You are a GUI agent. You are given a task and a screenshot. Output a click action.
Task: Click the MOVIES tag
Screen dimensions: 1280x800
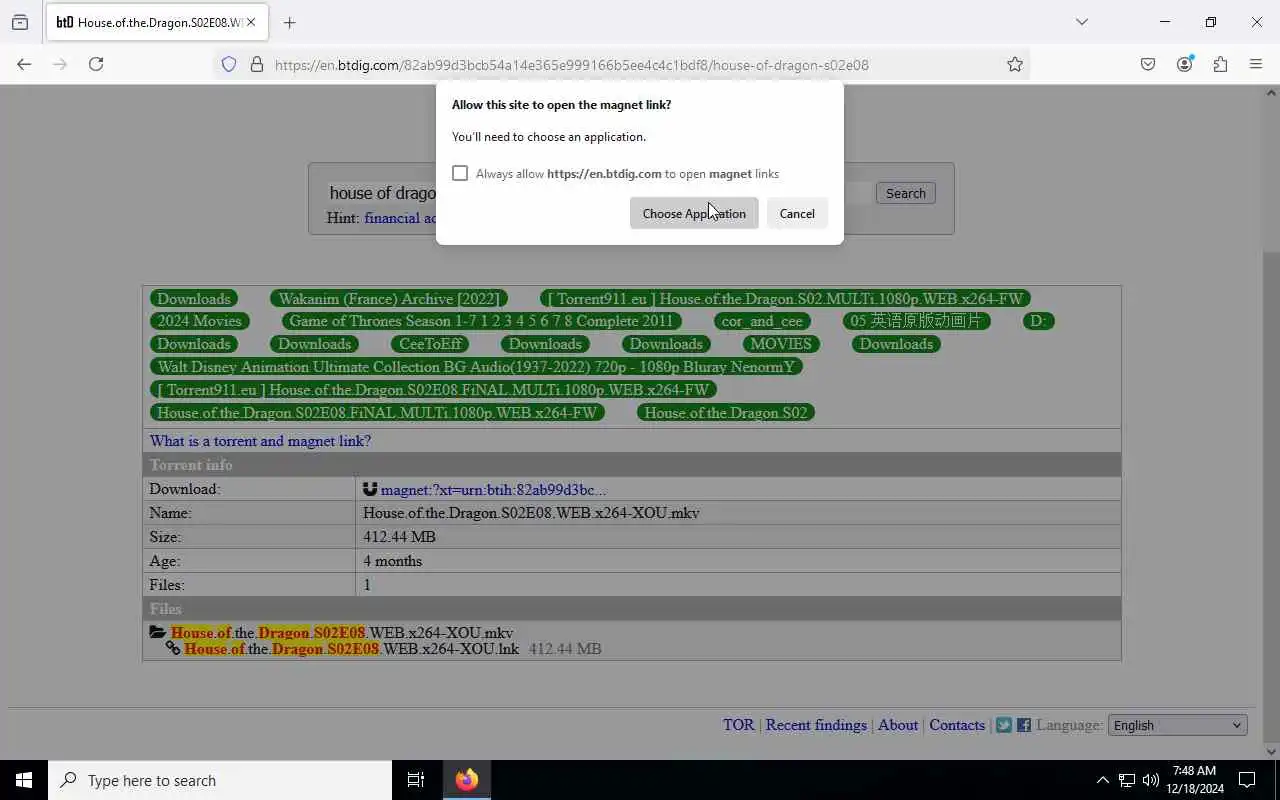781,344
